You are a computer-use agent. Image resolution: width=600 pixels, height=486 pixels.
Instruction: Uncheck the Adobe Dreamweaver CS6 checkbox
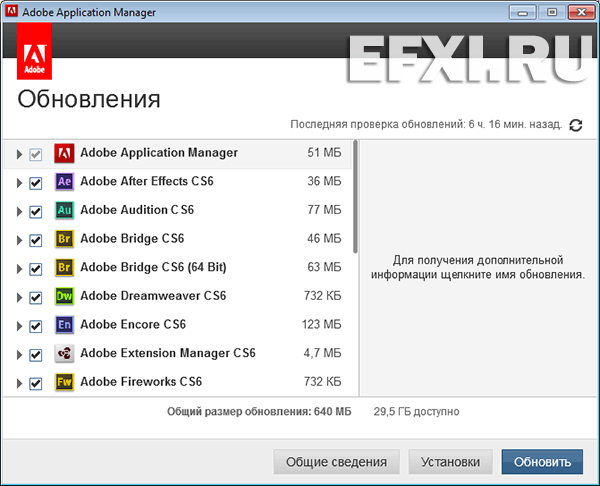point(36,298)
